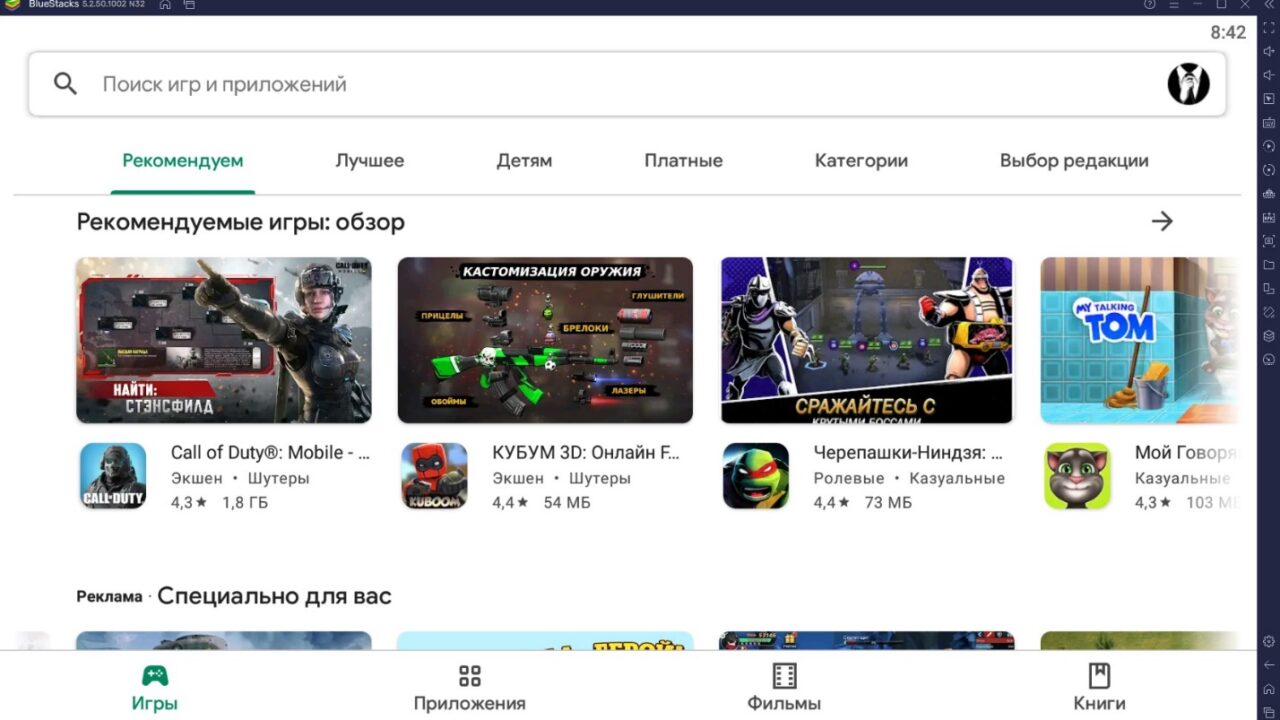The height and width of the screenshot is (720, 1280).
Task: Switch to the Лучшее tab
Action: click(369, 160)
